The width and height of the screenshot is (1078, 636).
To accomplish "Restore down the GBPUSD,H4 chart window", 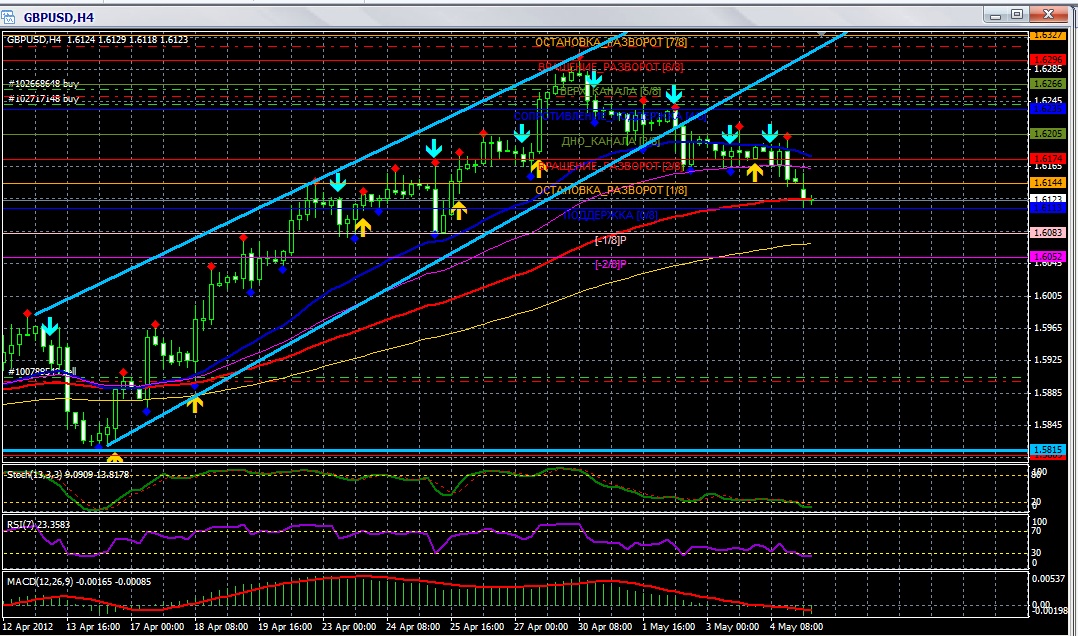I will click(x=1018, y=14).
